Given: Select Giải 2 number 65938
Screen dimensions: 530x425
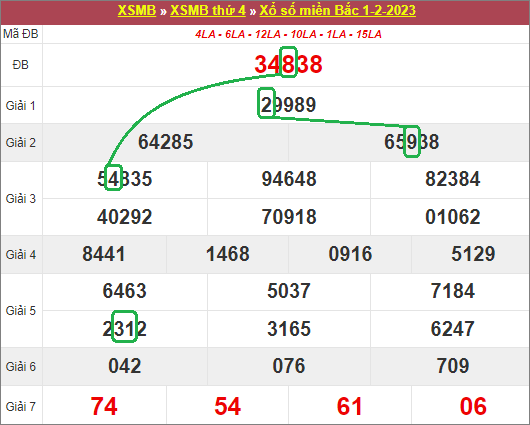Looking at the screenshot, I should coord(411,142).
